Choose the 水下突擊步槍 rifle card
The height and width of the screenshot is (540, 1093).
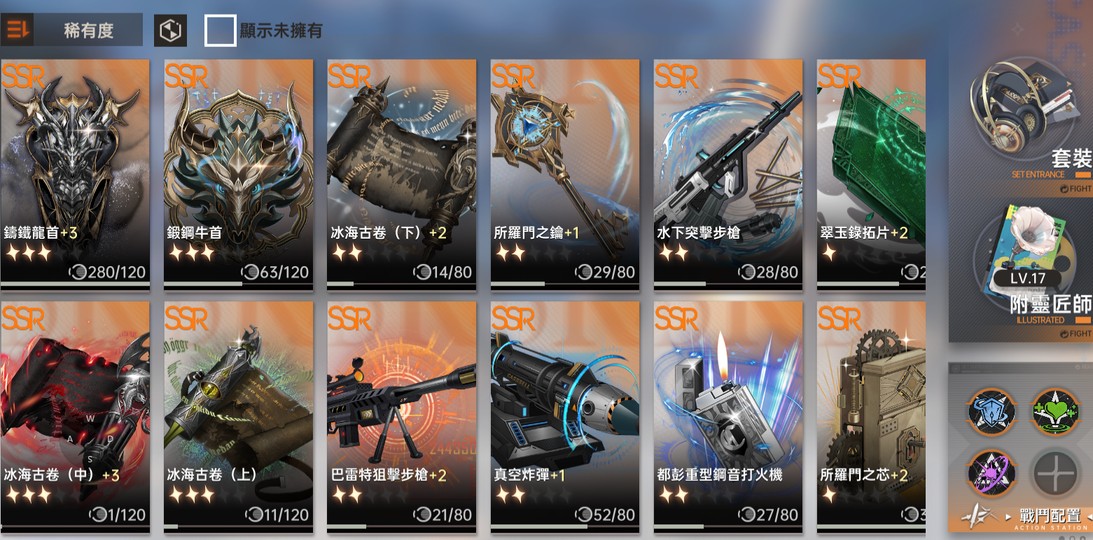[x=728, y=173]
